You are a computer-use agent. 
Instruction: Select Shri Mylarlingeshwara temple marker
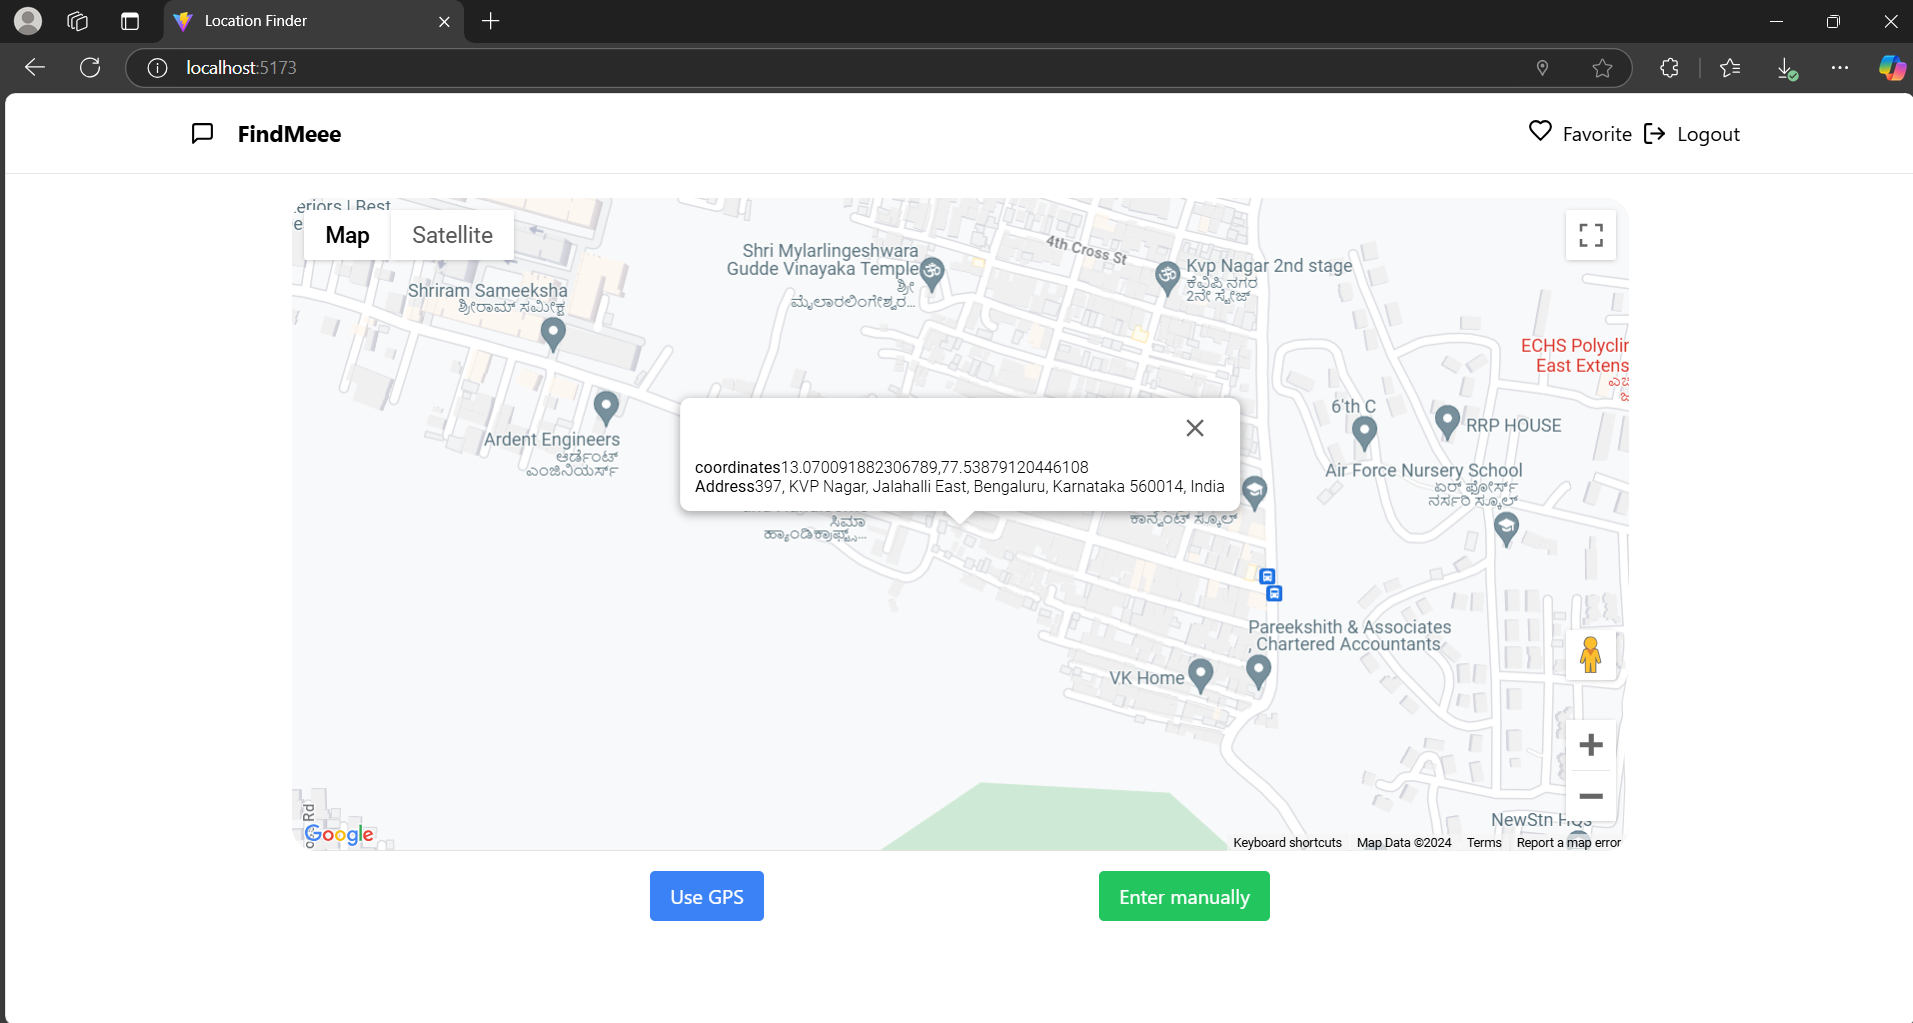932,273
